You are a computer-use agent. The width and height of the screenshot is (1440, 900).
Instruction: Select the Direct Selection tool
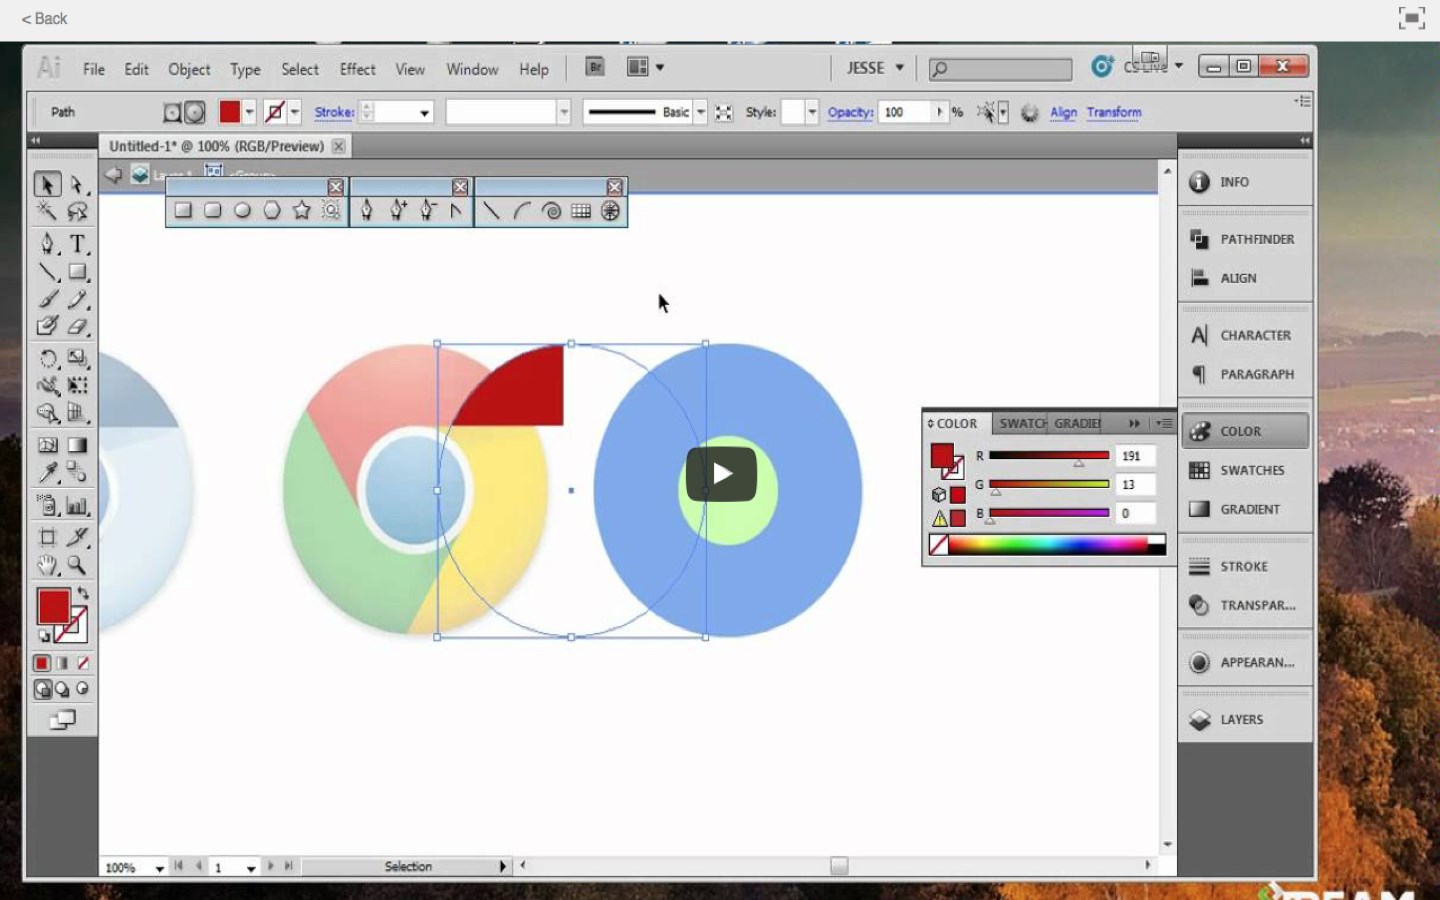pos(77,184)
